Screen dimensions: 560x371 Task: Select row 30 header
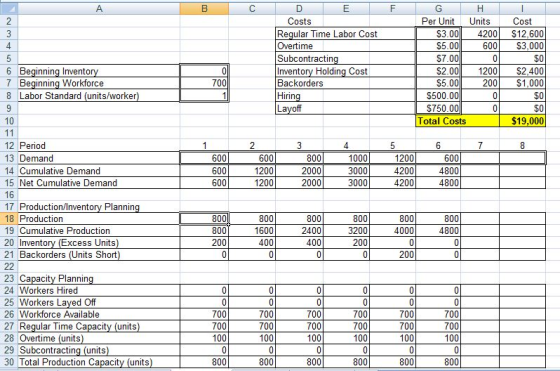click(9, 362)
